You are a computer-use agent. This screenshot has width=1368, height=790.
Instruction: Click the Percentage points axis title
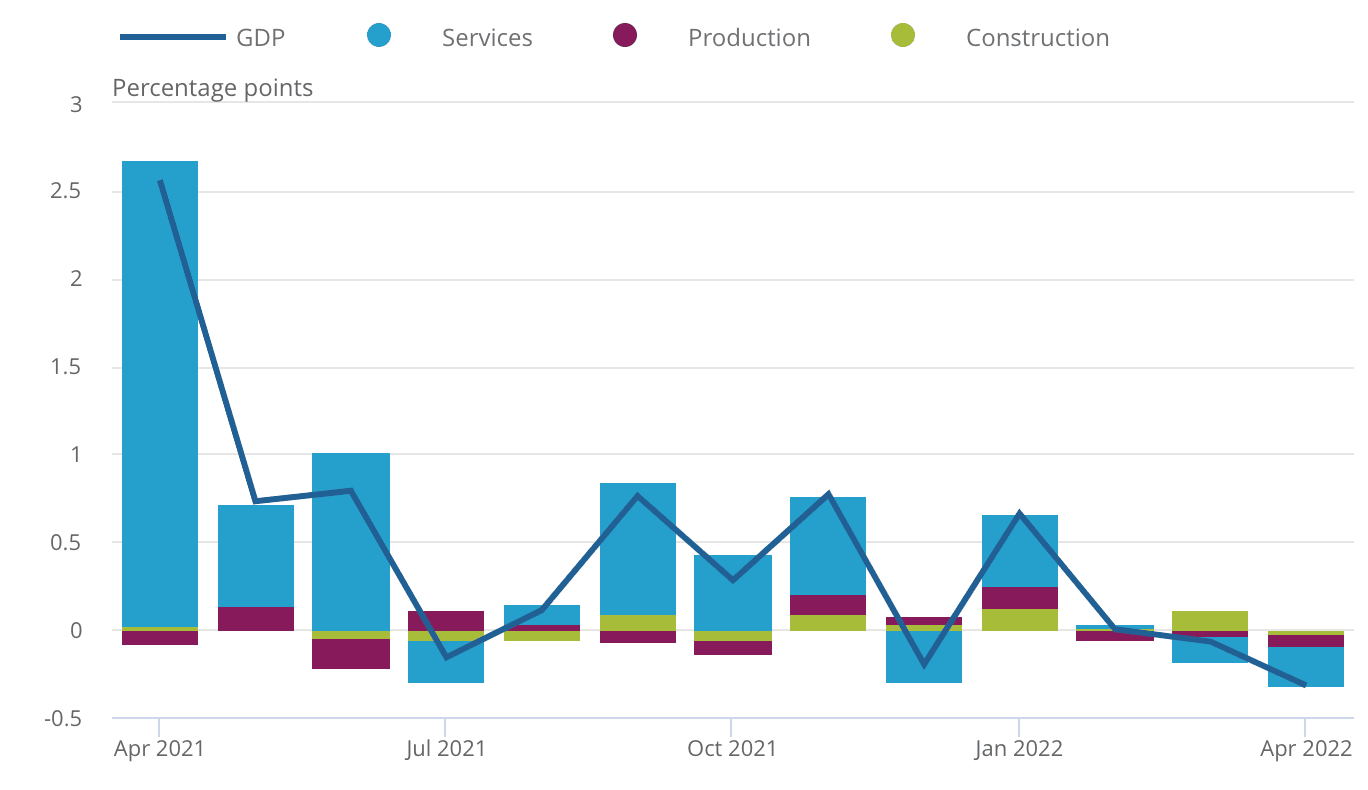click(x=212, y=88)
